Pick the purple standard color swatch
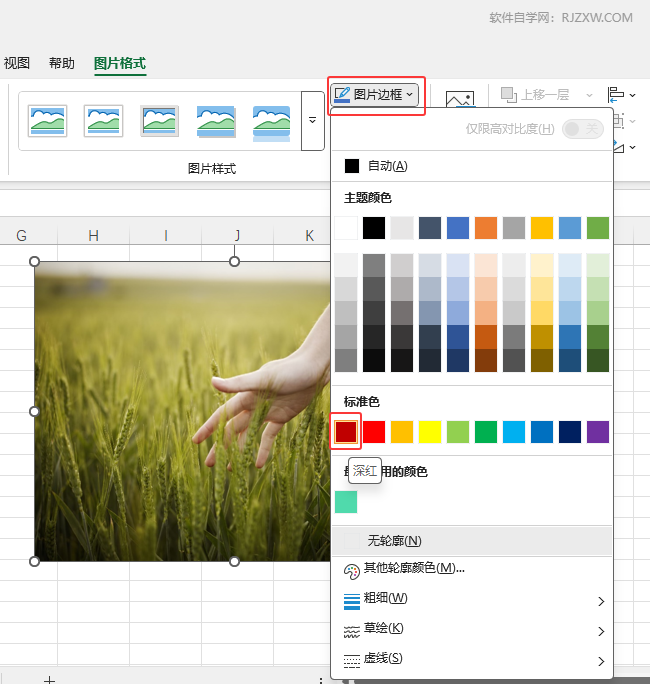Image resolution: width=650 pixels, height=684 pixels. (598, 432)
